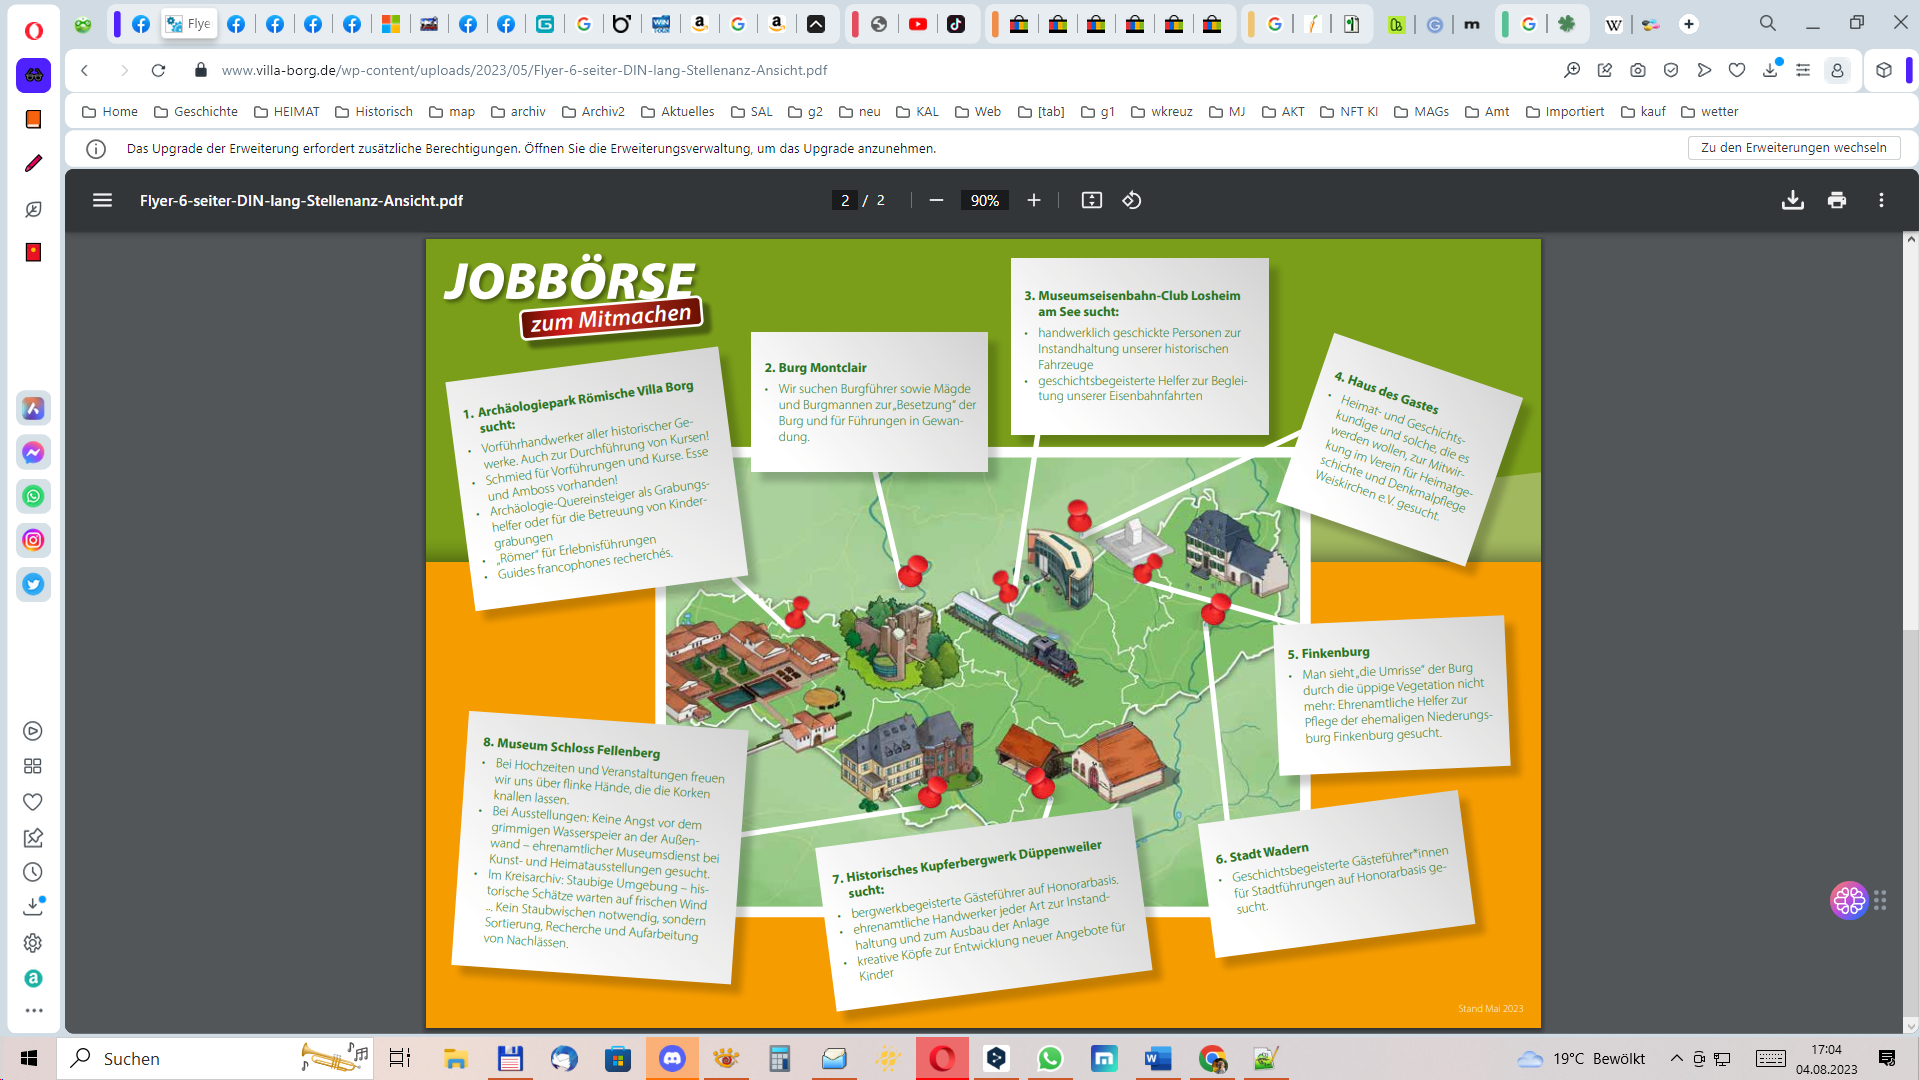The height and width of the screenshot is (1080, 1920).
Task: Go forward to next page
Action: [x=124, y=70]
